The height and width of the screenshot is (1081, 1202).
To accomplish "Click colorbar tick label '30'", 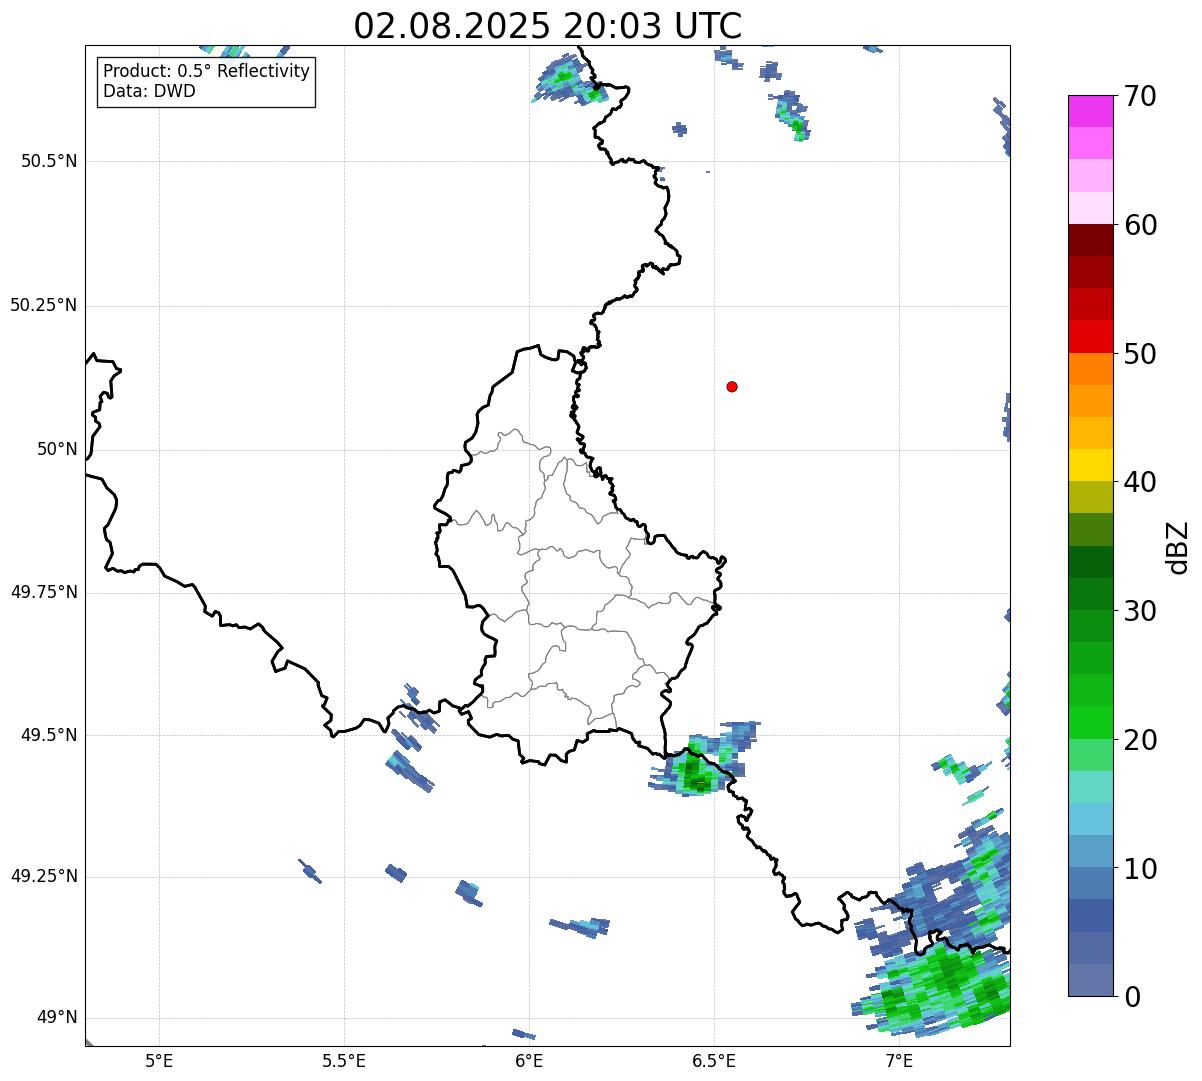I will [1140, 611].
